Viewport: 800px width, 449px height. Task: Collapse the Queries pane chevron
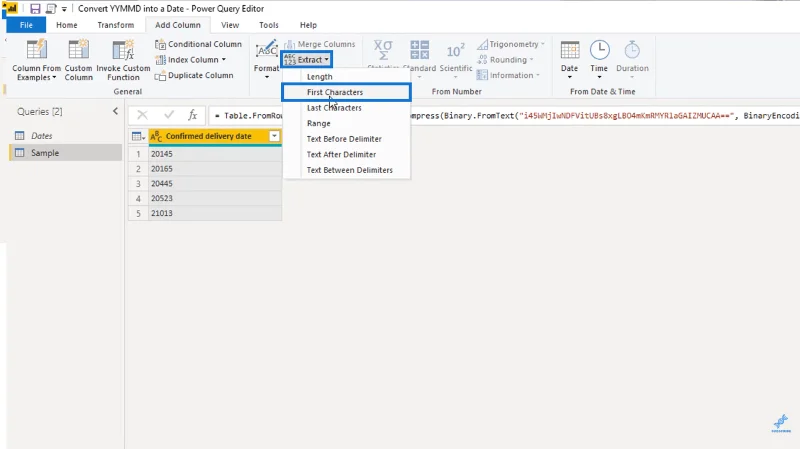(x=115, y=111)
